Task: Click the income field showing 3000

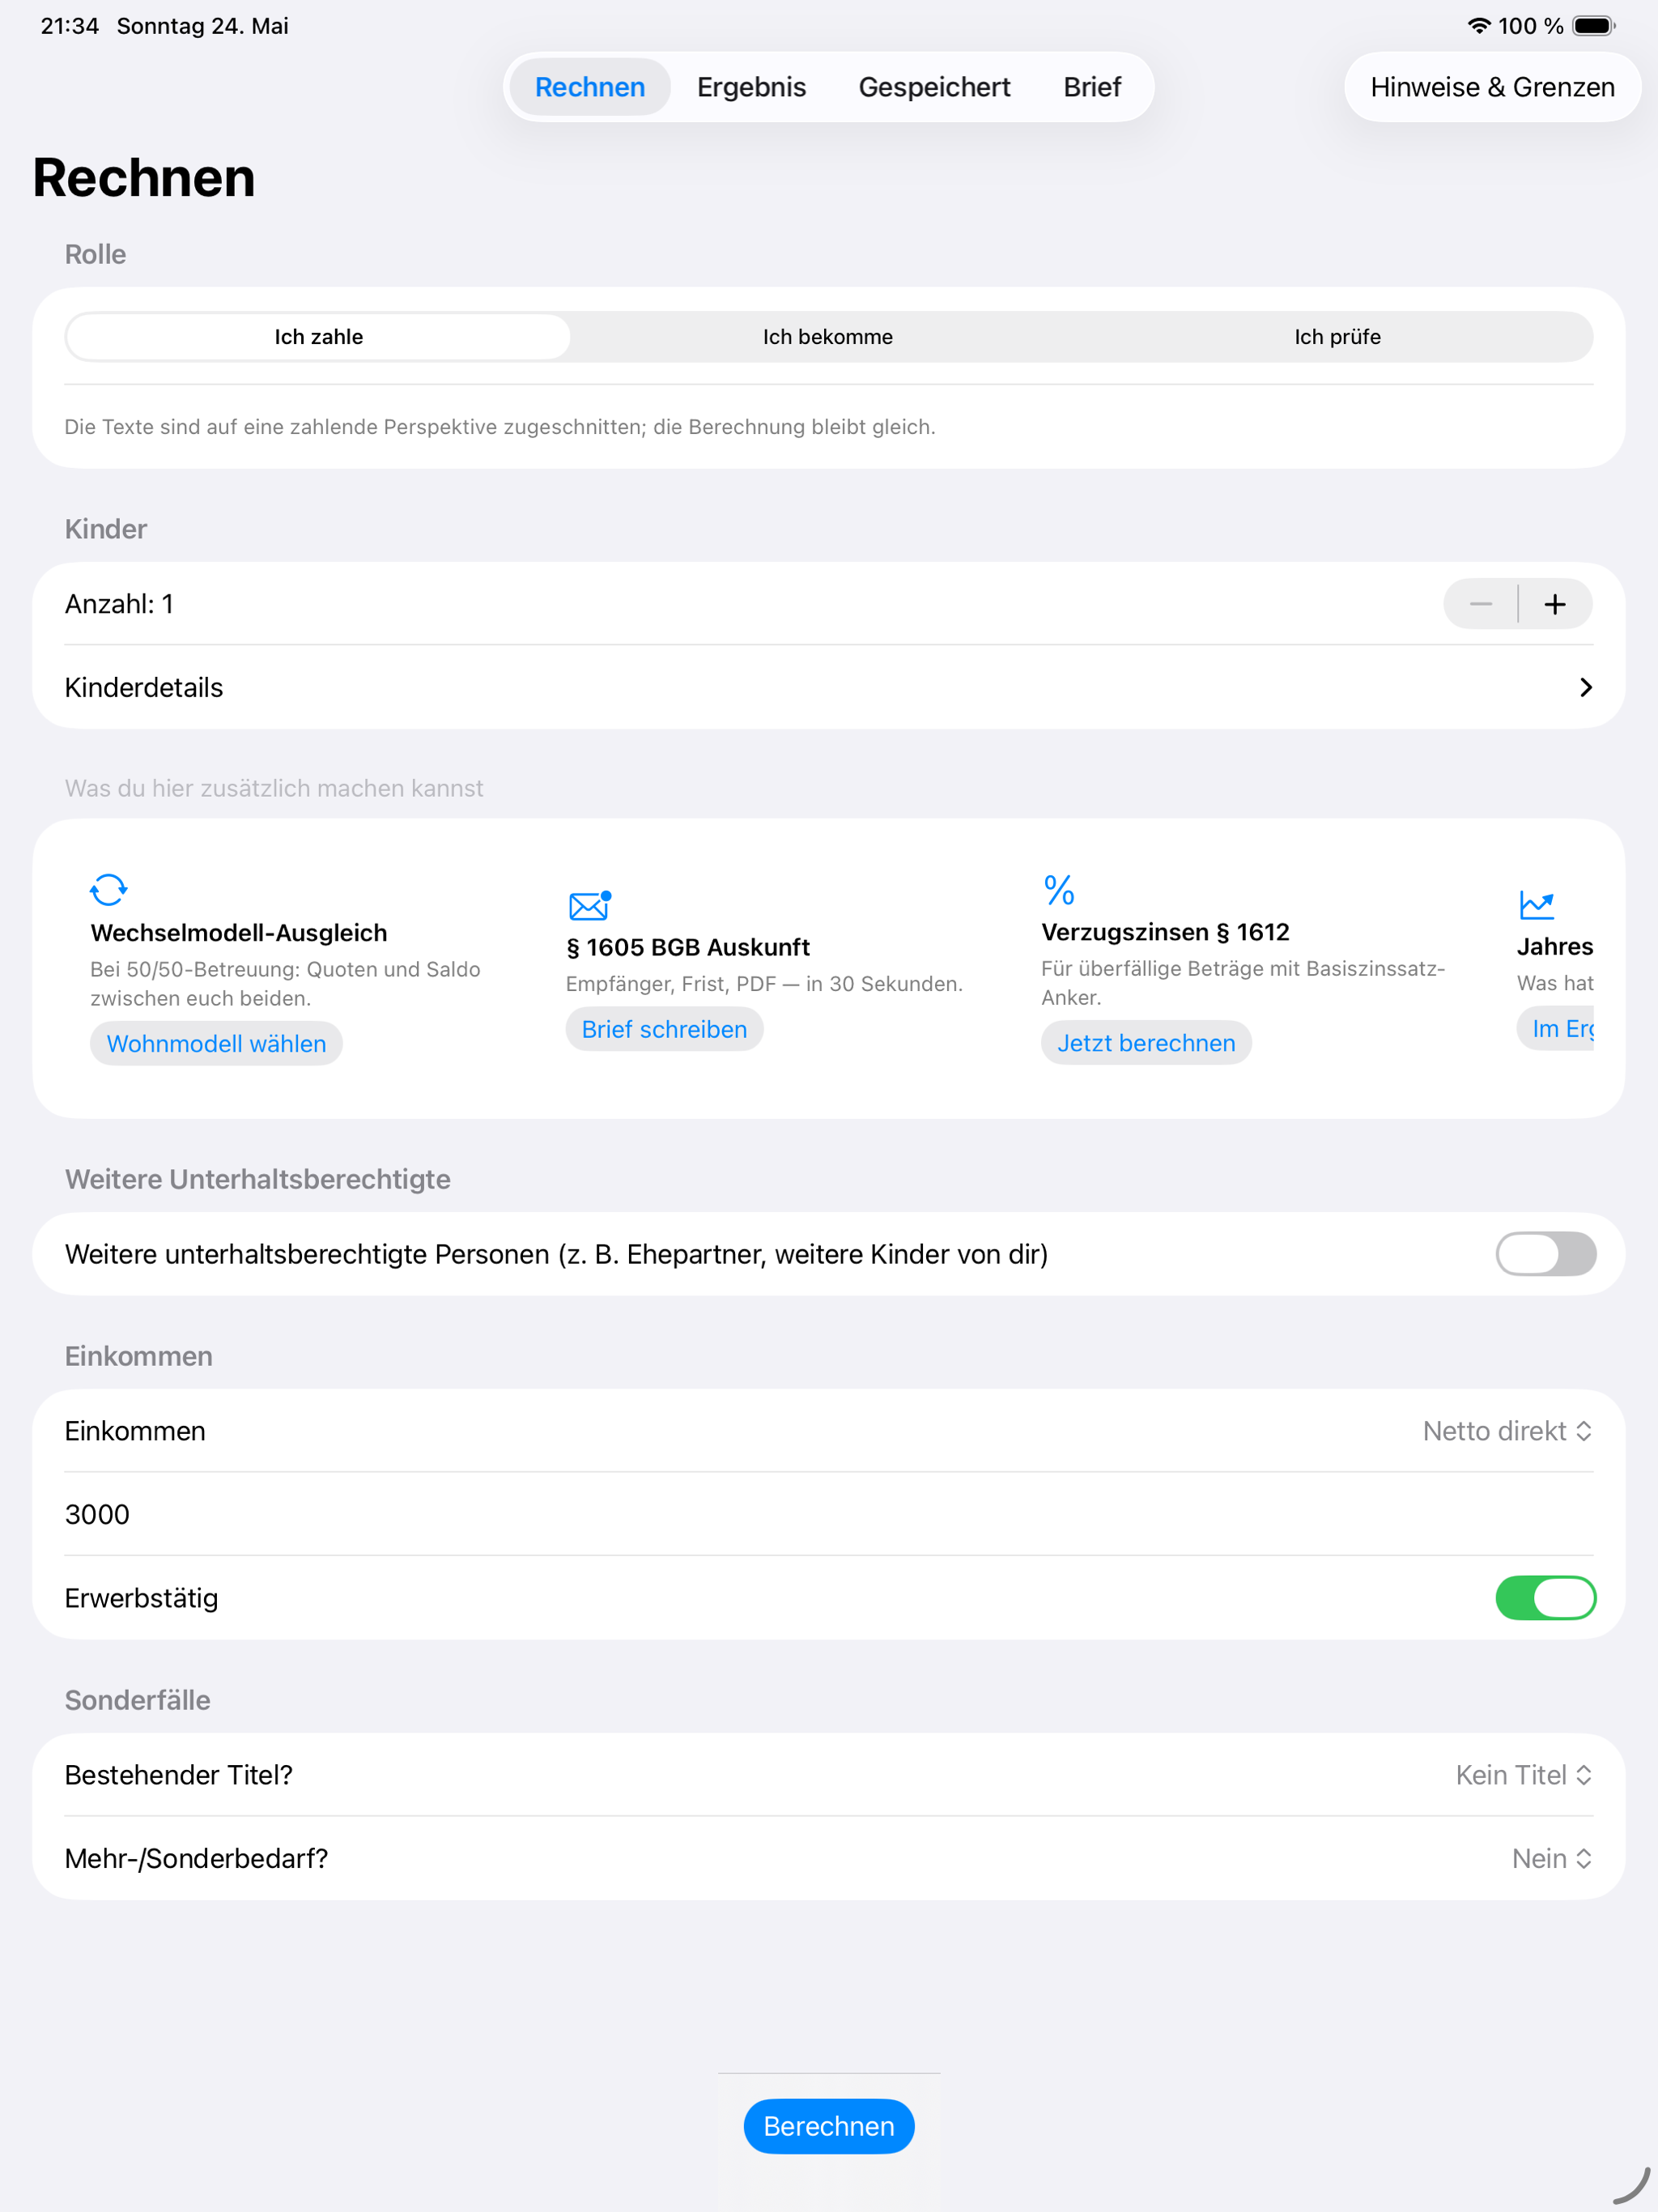Action: click(829, 1514)
